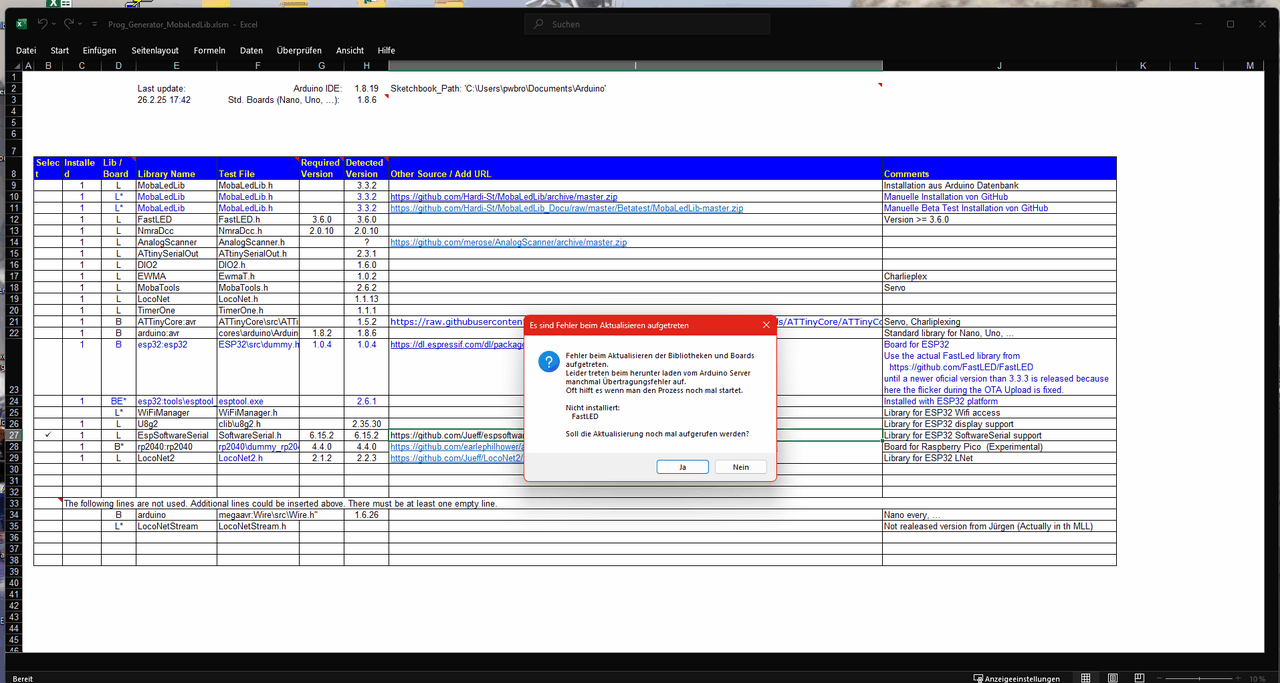Viewport: 1280px width, 683px height.
Task: Open Customize Quick Access Toolbar dropdown
Action: point(94,24)
